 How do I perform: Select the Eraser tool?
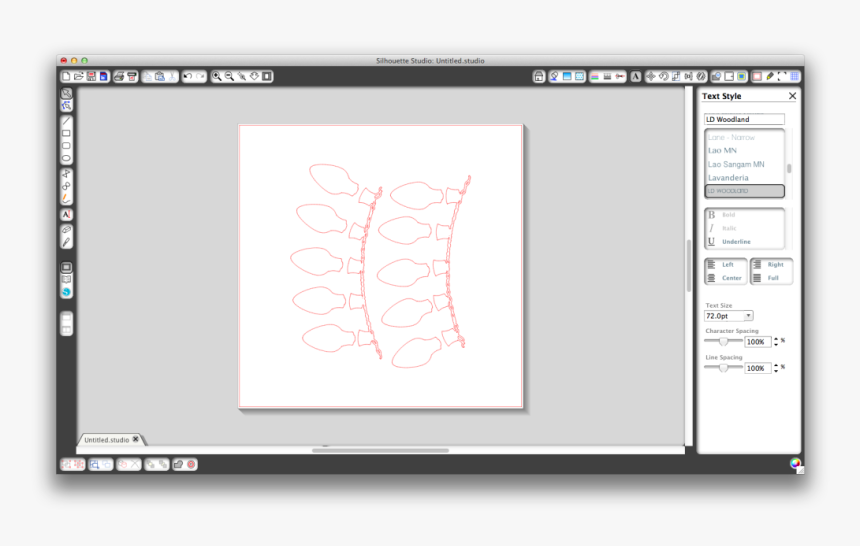pyautogui.click(x=66, y=229)
